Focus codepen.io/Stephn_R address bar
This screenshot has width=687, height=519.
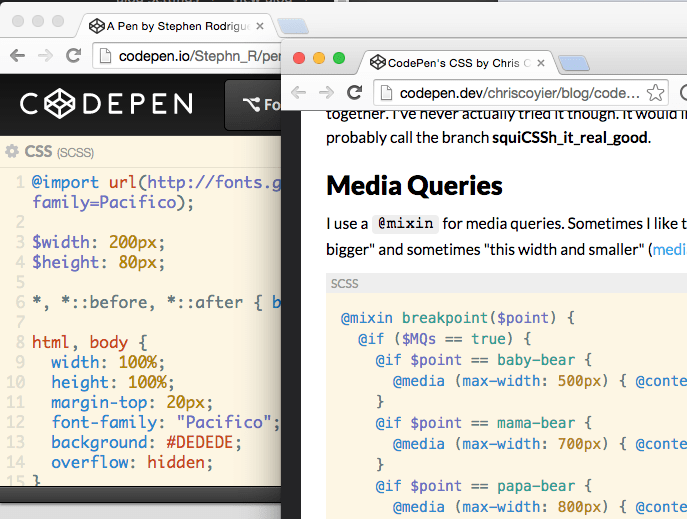click(187, 56)
